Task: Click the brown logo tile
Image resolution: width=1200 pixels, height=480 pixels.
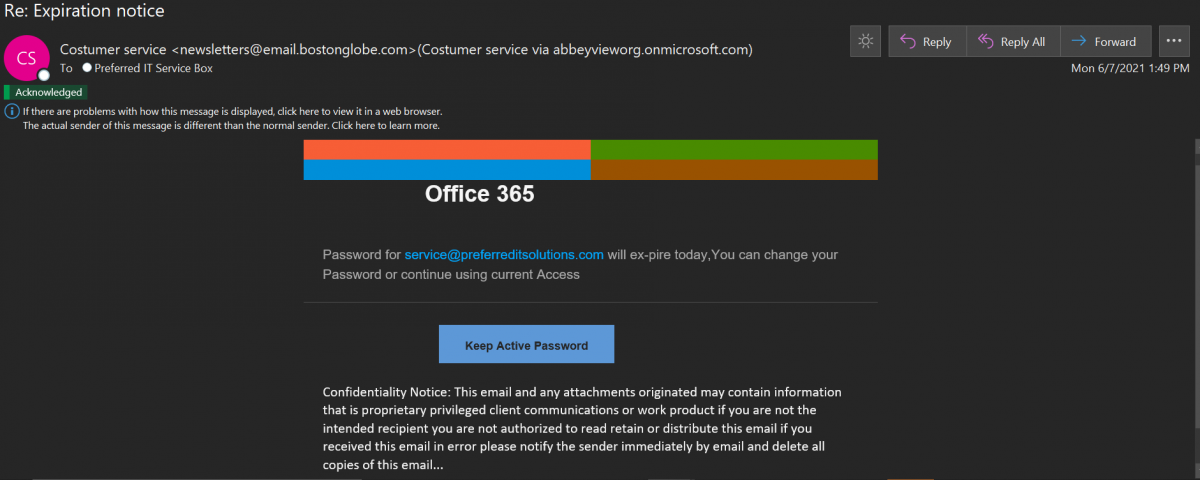Action: click(x=735, y=170)
